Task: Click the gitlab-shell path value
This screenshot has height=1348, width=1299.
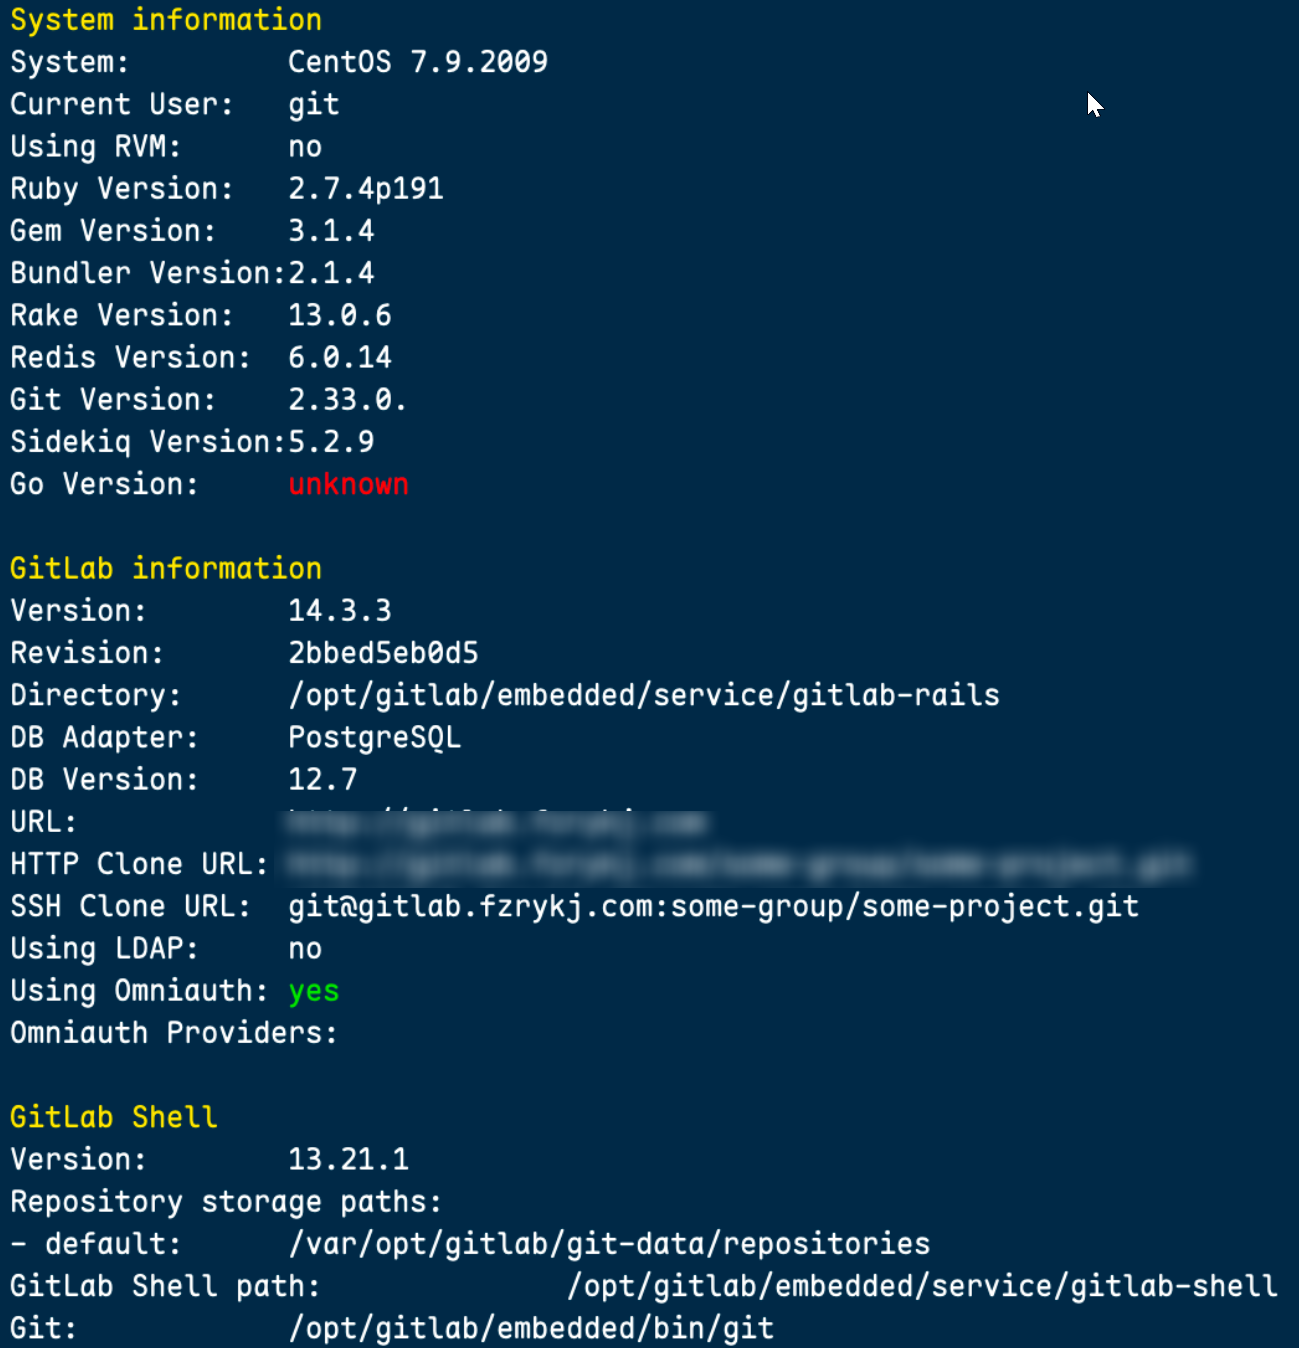Action: pyautogui.click(x=922, y=1285)
